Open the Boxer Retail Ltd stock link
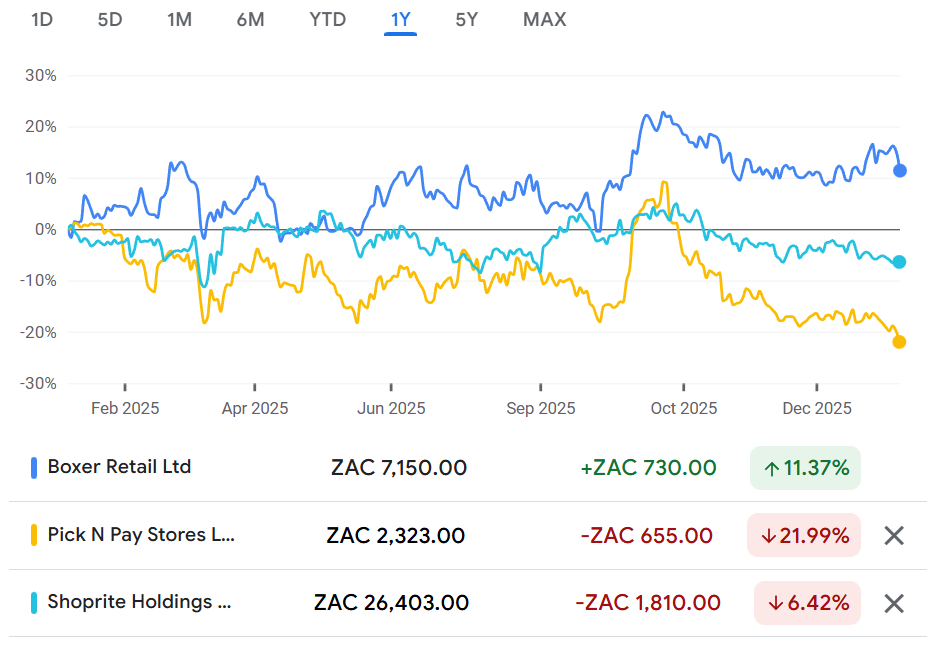 (x=119, y=467)
